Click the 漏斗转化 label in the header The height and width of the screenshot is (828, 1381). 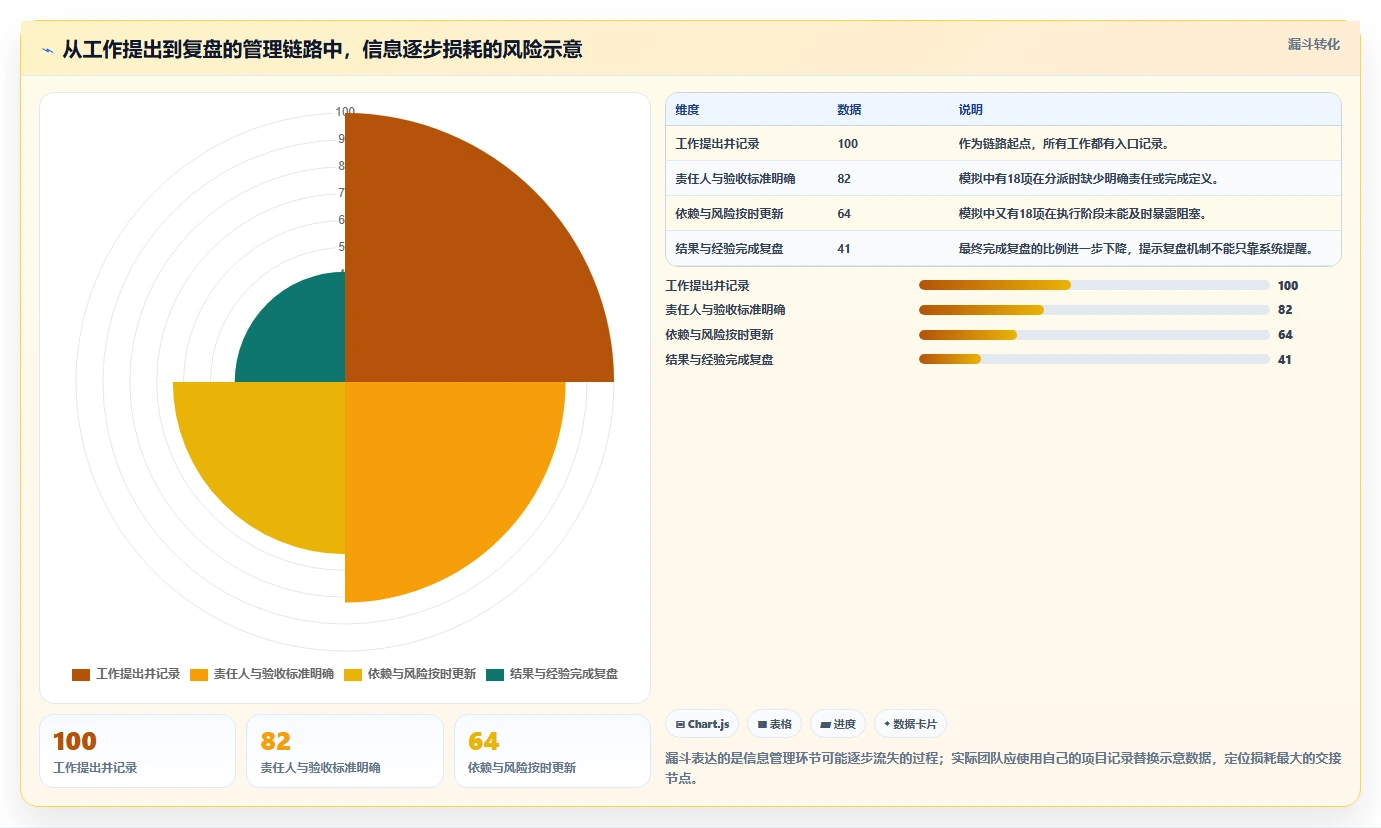[x=1313, y=45]
